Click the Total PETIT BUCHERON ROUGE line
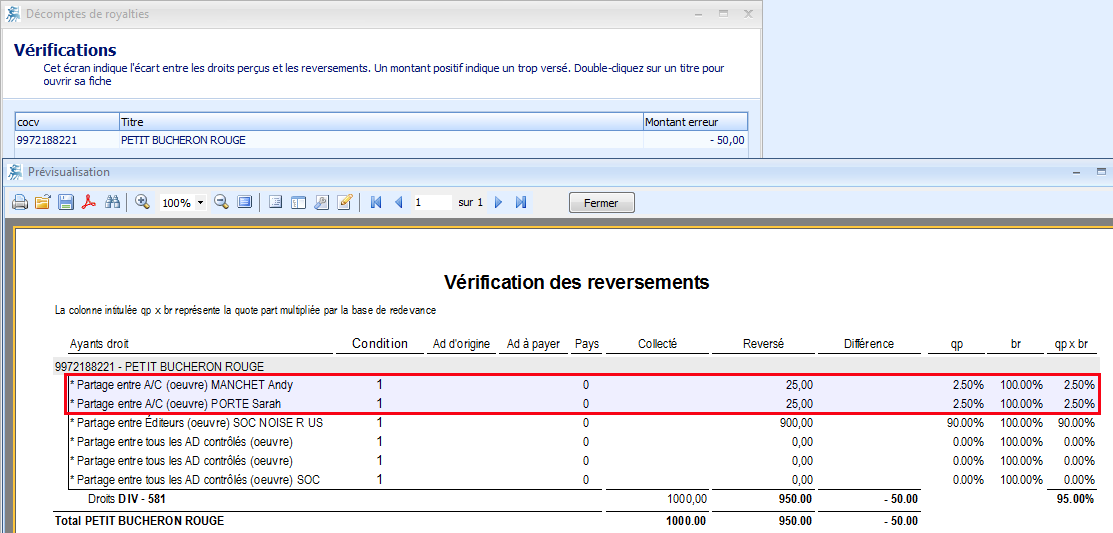Screen dimensions: 1113x533 (x=139, y=521)
